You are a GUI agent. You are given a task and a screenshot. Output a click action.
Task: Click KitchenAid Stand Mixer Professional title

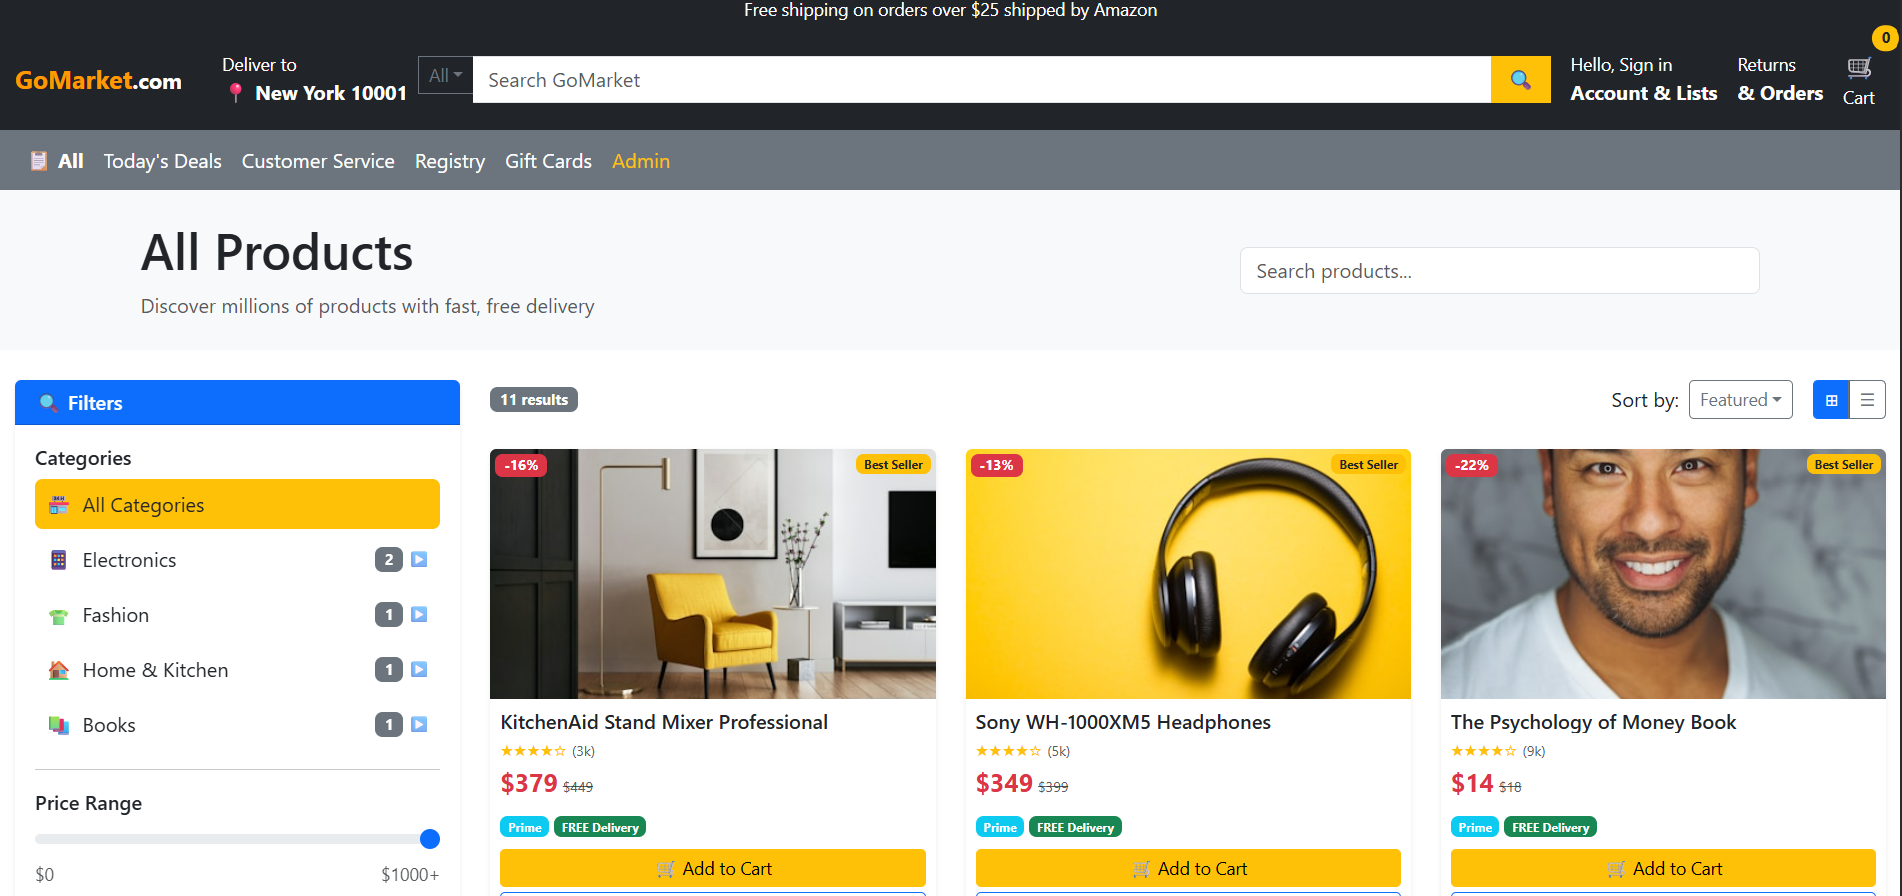tap(664, 722)
